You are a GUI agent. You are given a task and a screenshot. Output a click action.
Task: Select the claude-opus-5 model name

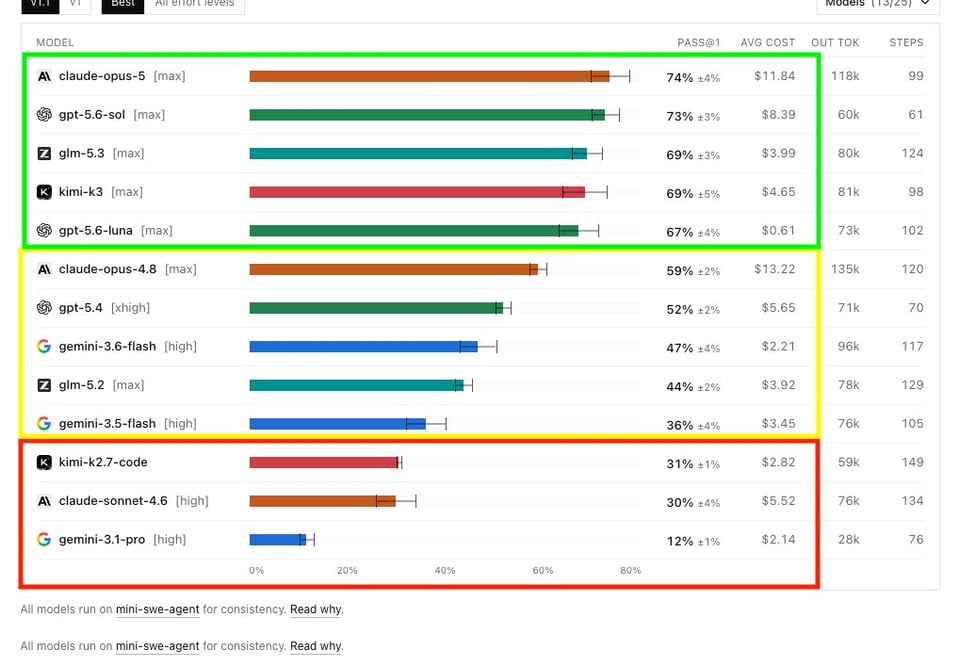[102, 76]
